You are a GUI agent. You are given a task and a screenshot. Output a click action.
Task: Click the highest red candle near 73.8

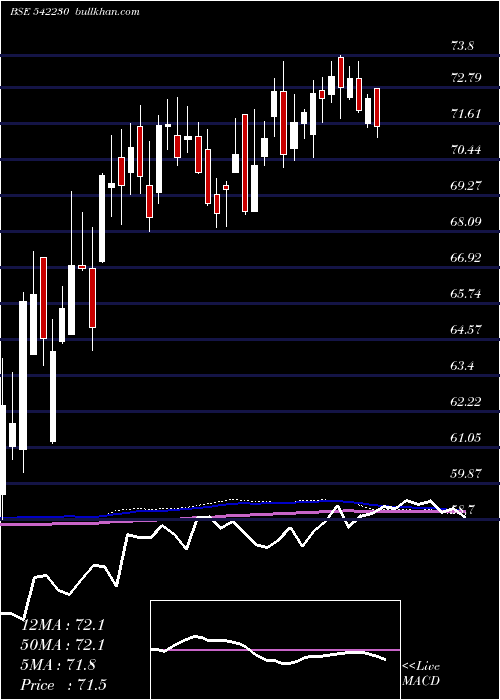(341, 72)
